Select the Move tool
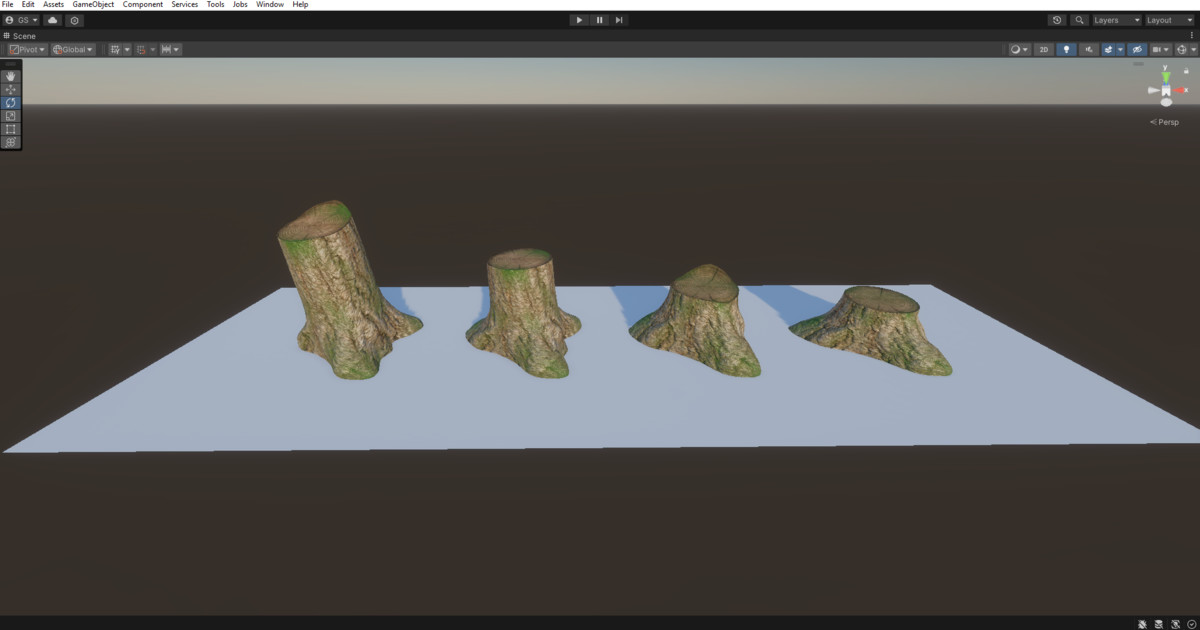 point(10,89)
